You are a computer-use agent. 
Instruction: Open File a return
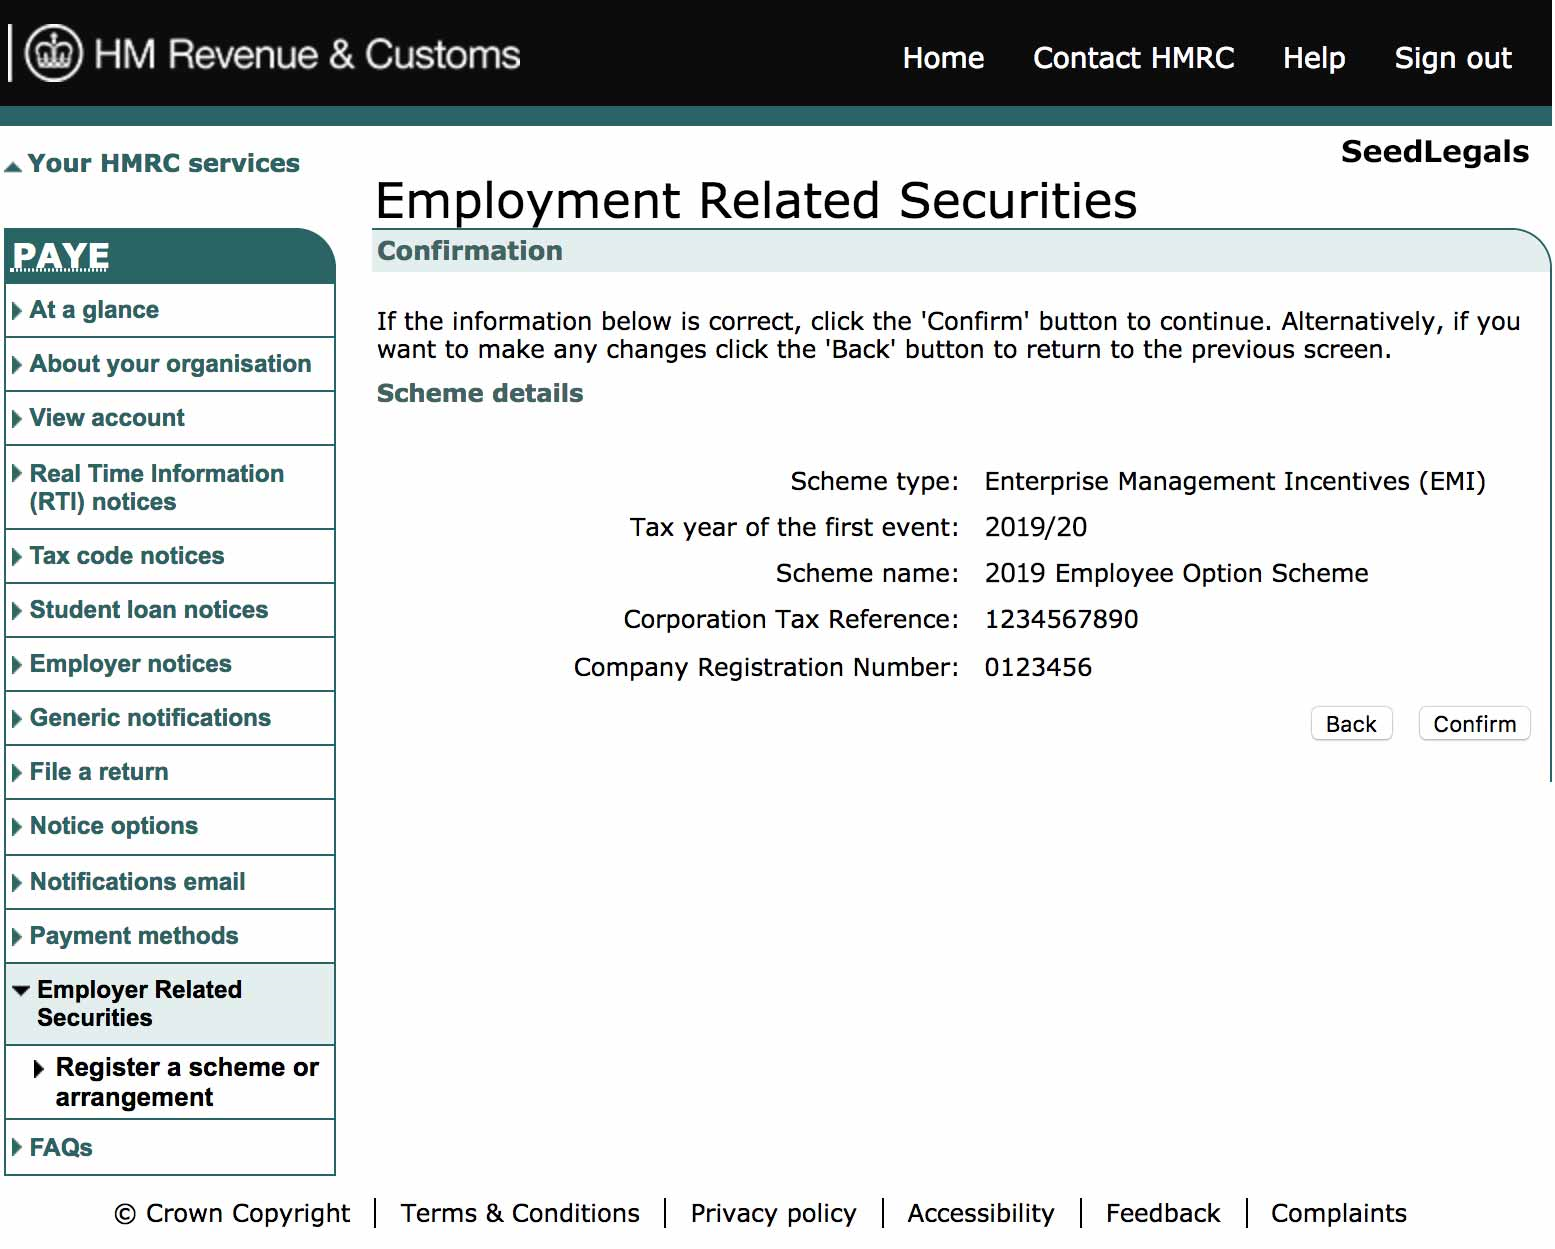click(99, 772)
